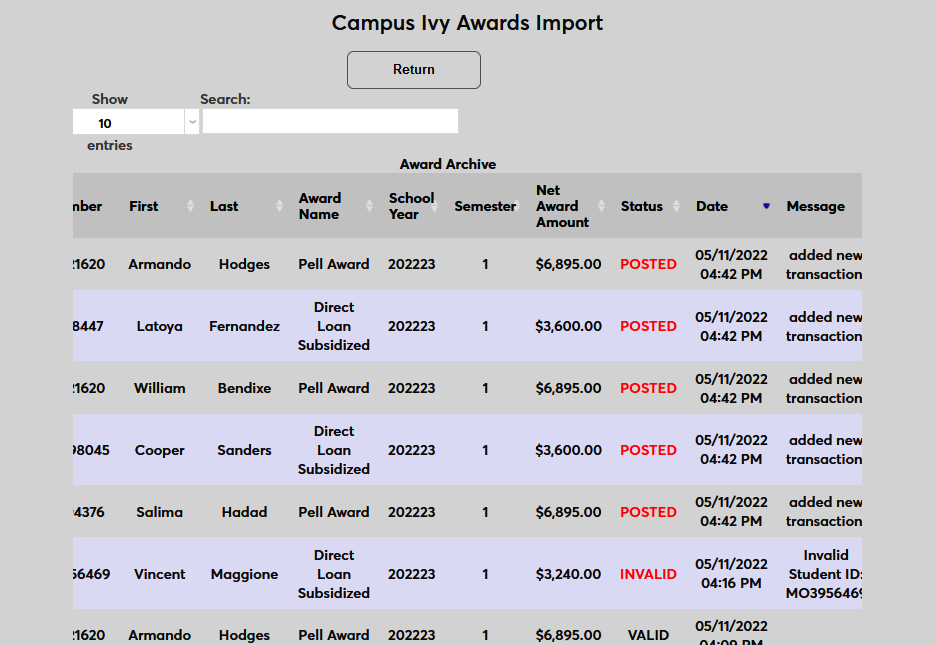Click the Return button

[413, 70]
